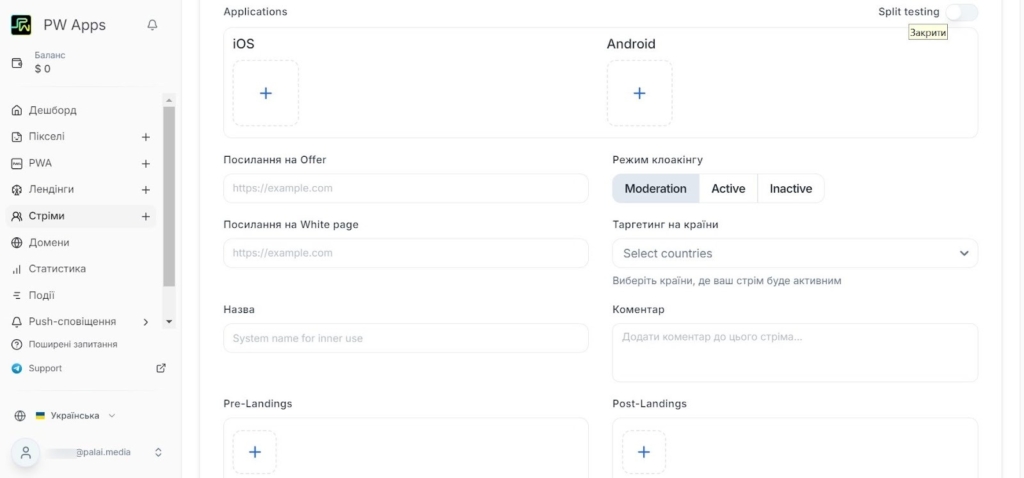The width and height of the screenshot is (1024, 478).
Task: Click the Домени globe icon
Action: coord(17,243)
